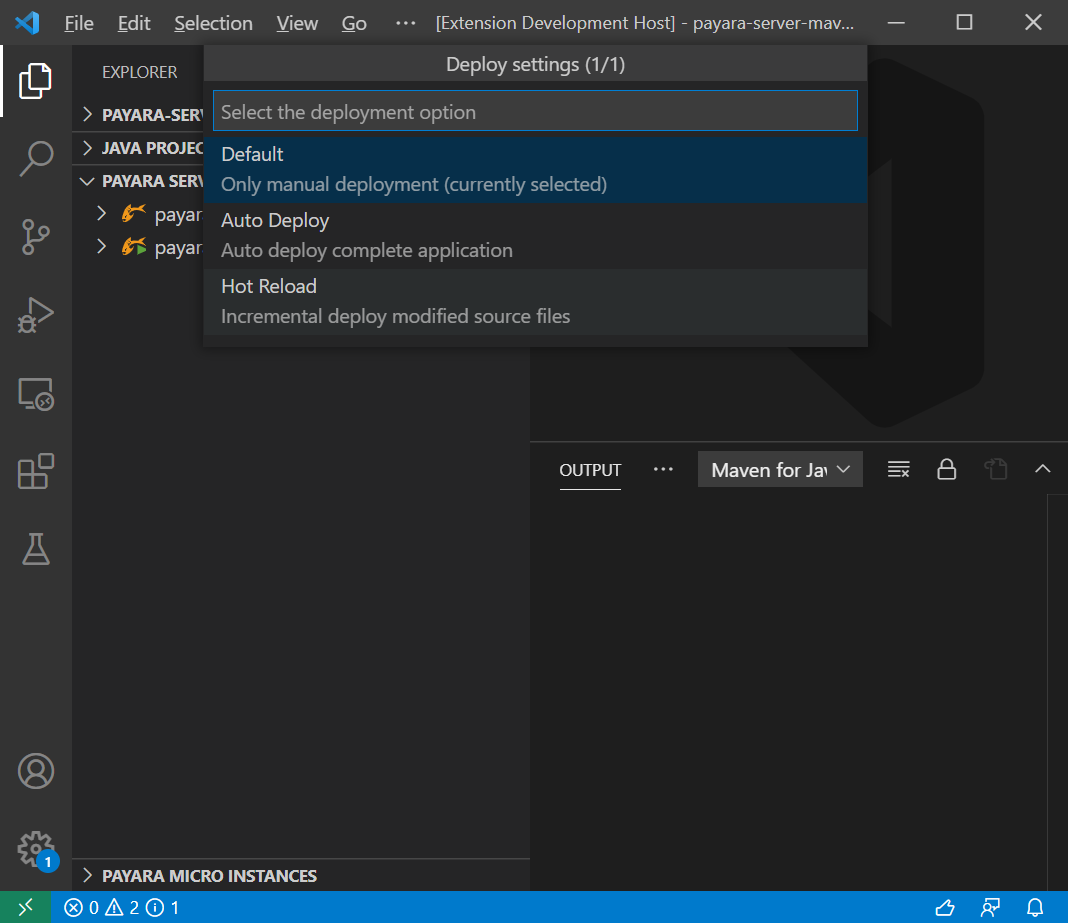Open the Remote Explorer view
Screen dimensions: 1068x923
click(36, 394)
